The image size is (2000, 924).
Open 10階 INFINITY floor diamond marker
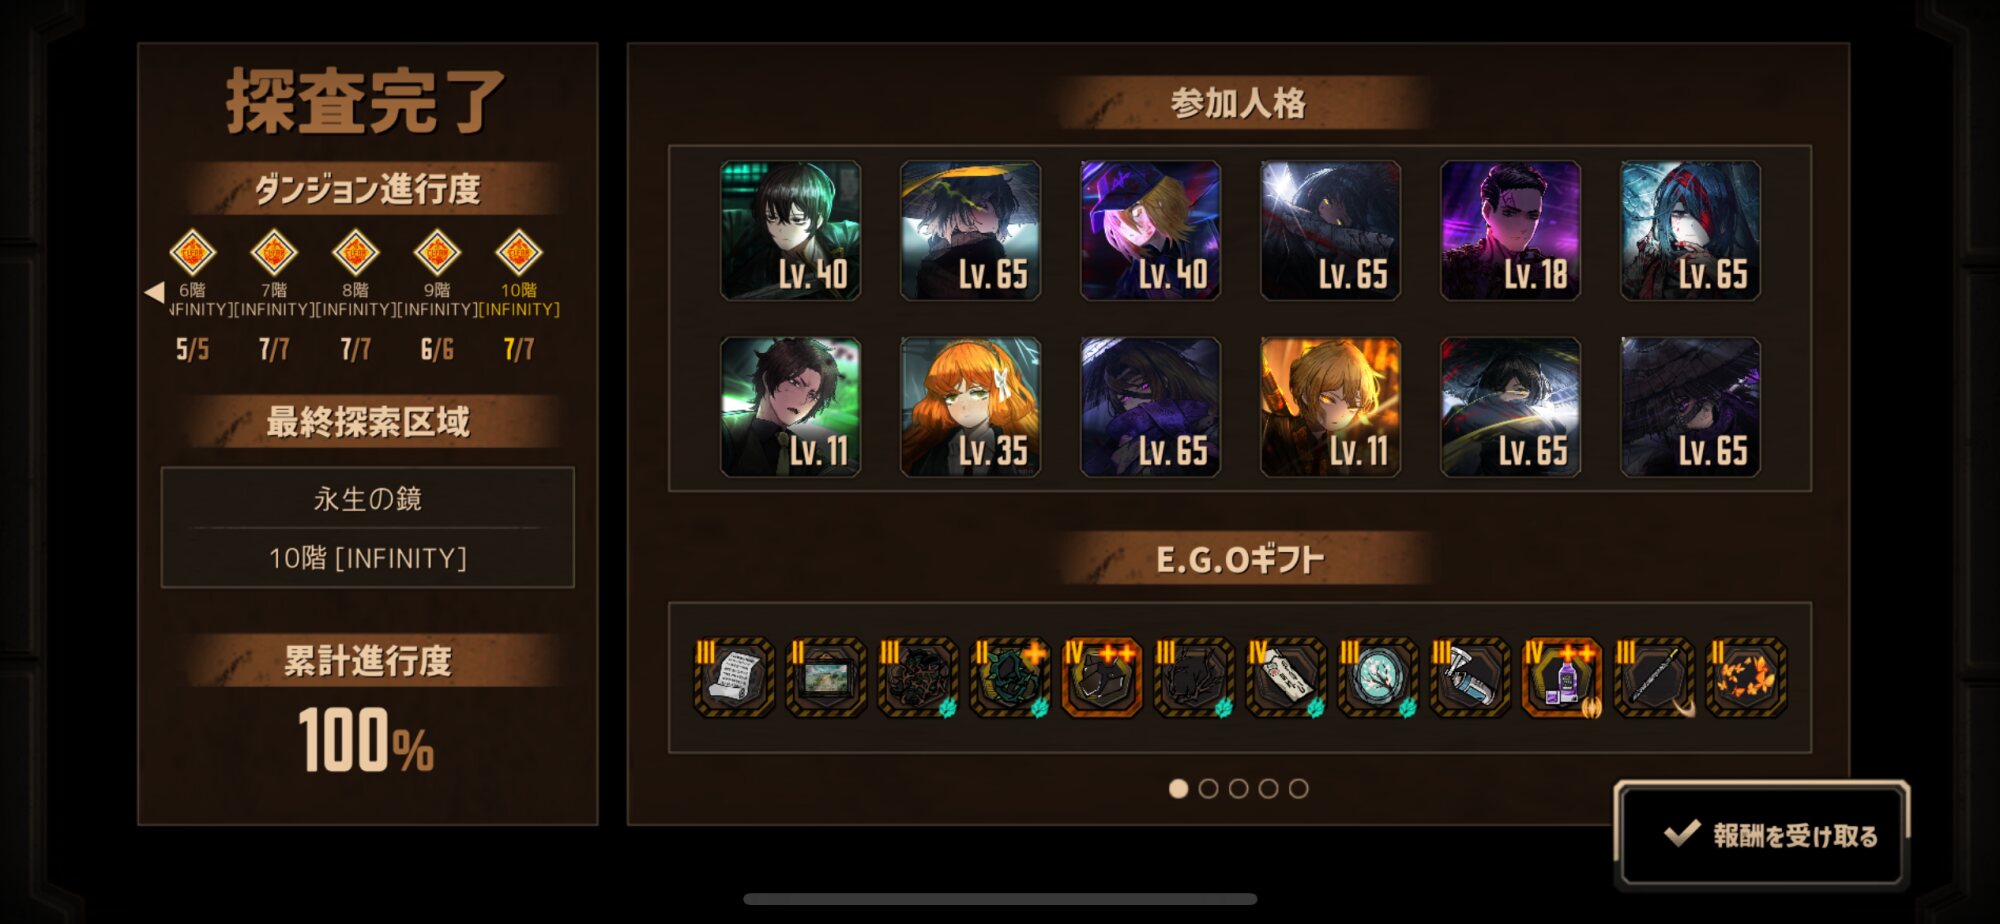519,252
